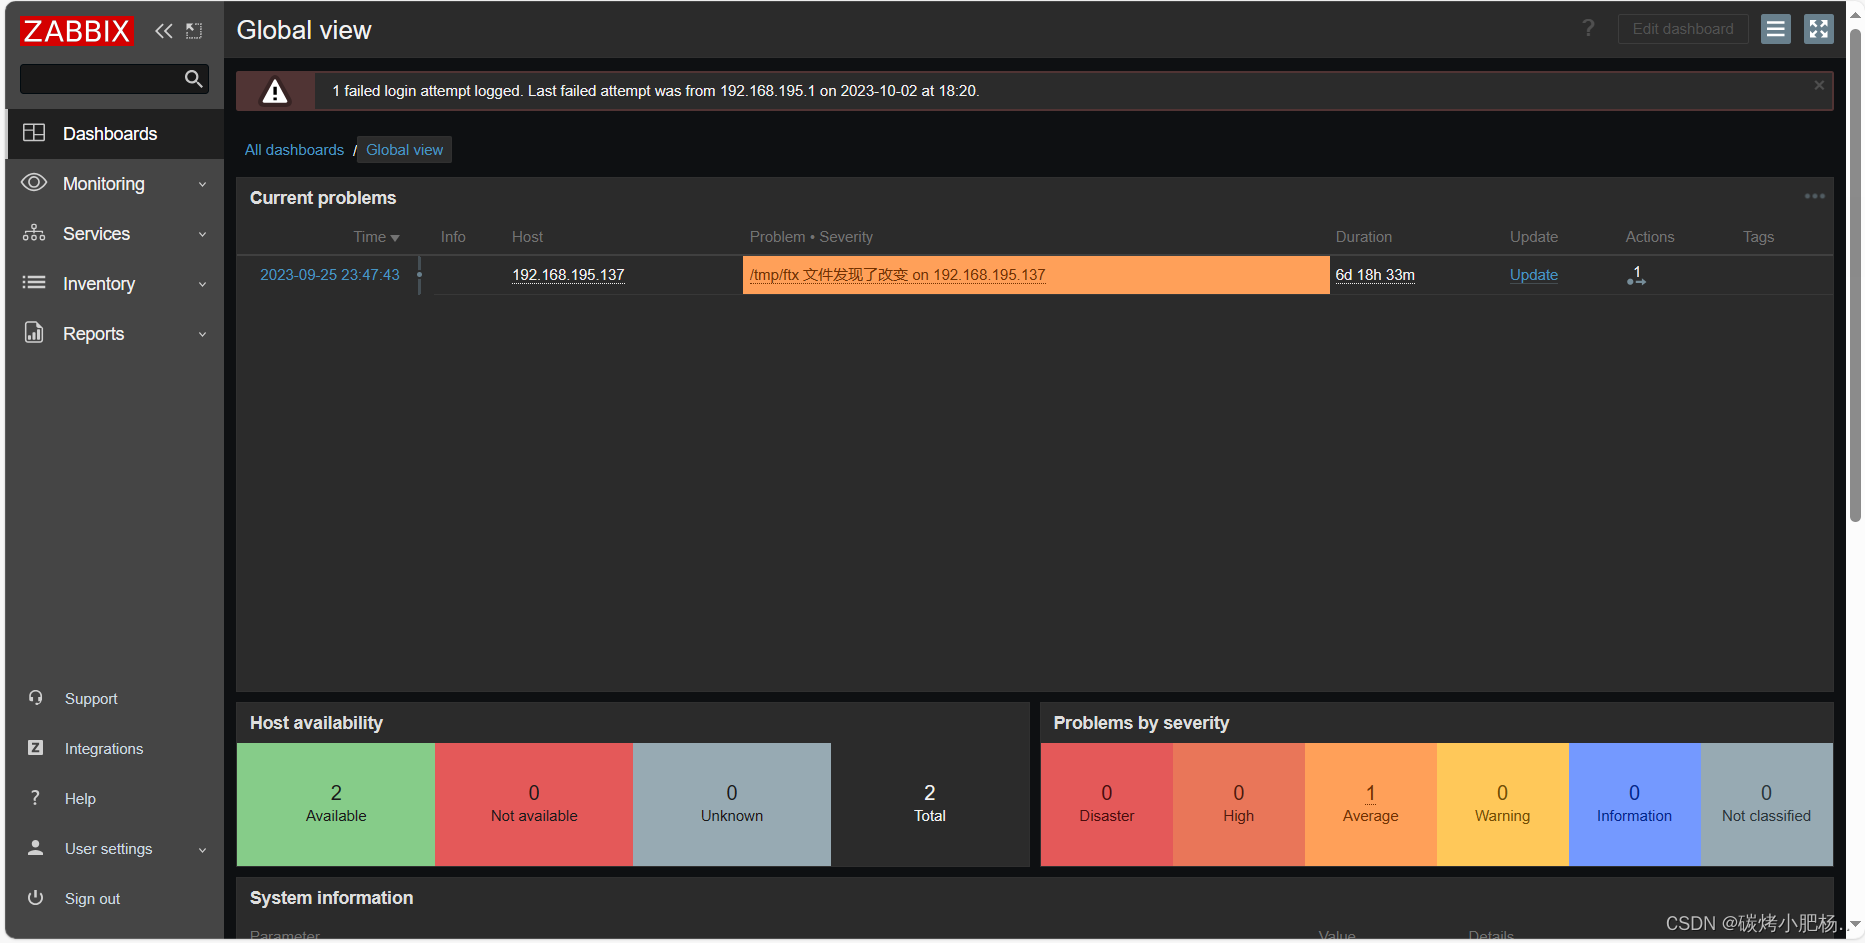The width and height of the screenshot is (1865, 943).
Task: Sign out of Zabbix
Action: pos(92,899)
